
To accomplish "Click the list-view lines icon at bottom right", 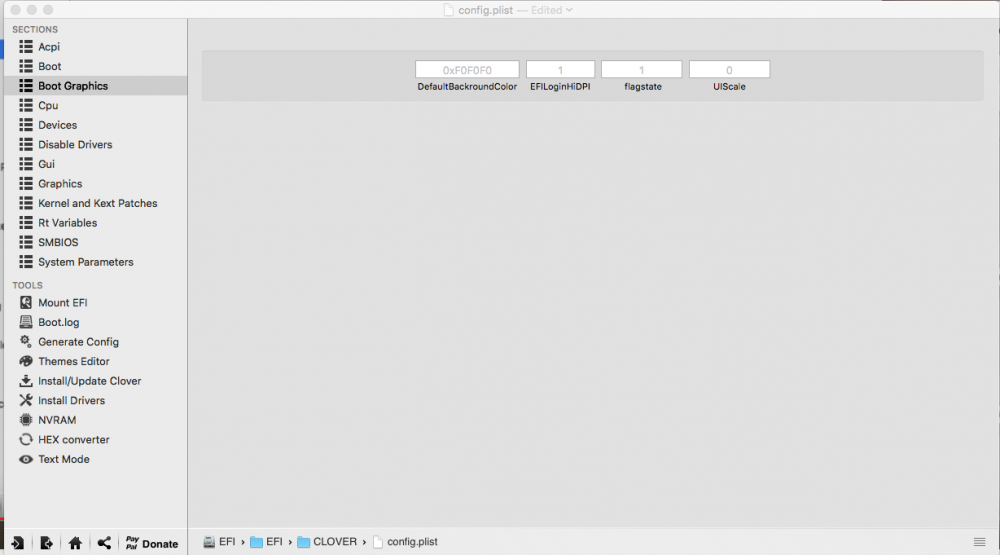I will [x=980, y=542].
